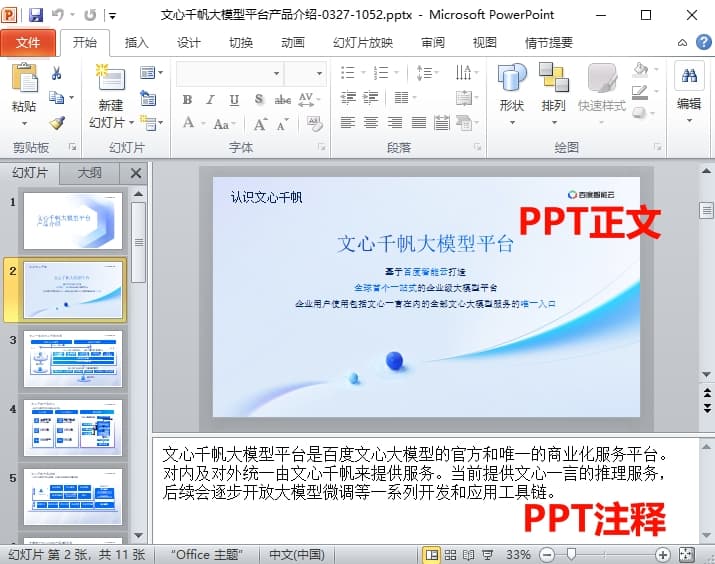
Task: Click inside the speaker notes text area
Action: (x=425, y=491)
